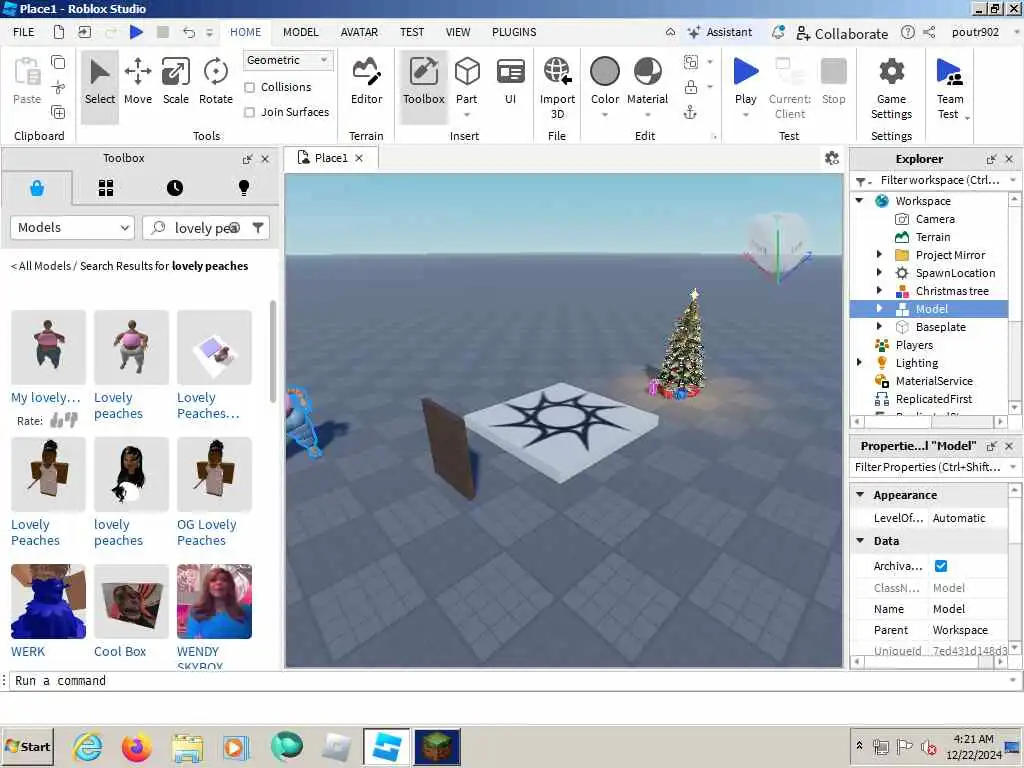The width and height of the screenshot is (1024, 768).
Task: Open the Toolbox Recent clock tab
Action: tap(175, 188)
